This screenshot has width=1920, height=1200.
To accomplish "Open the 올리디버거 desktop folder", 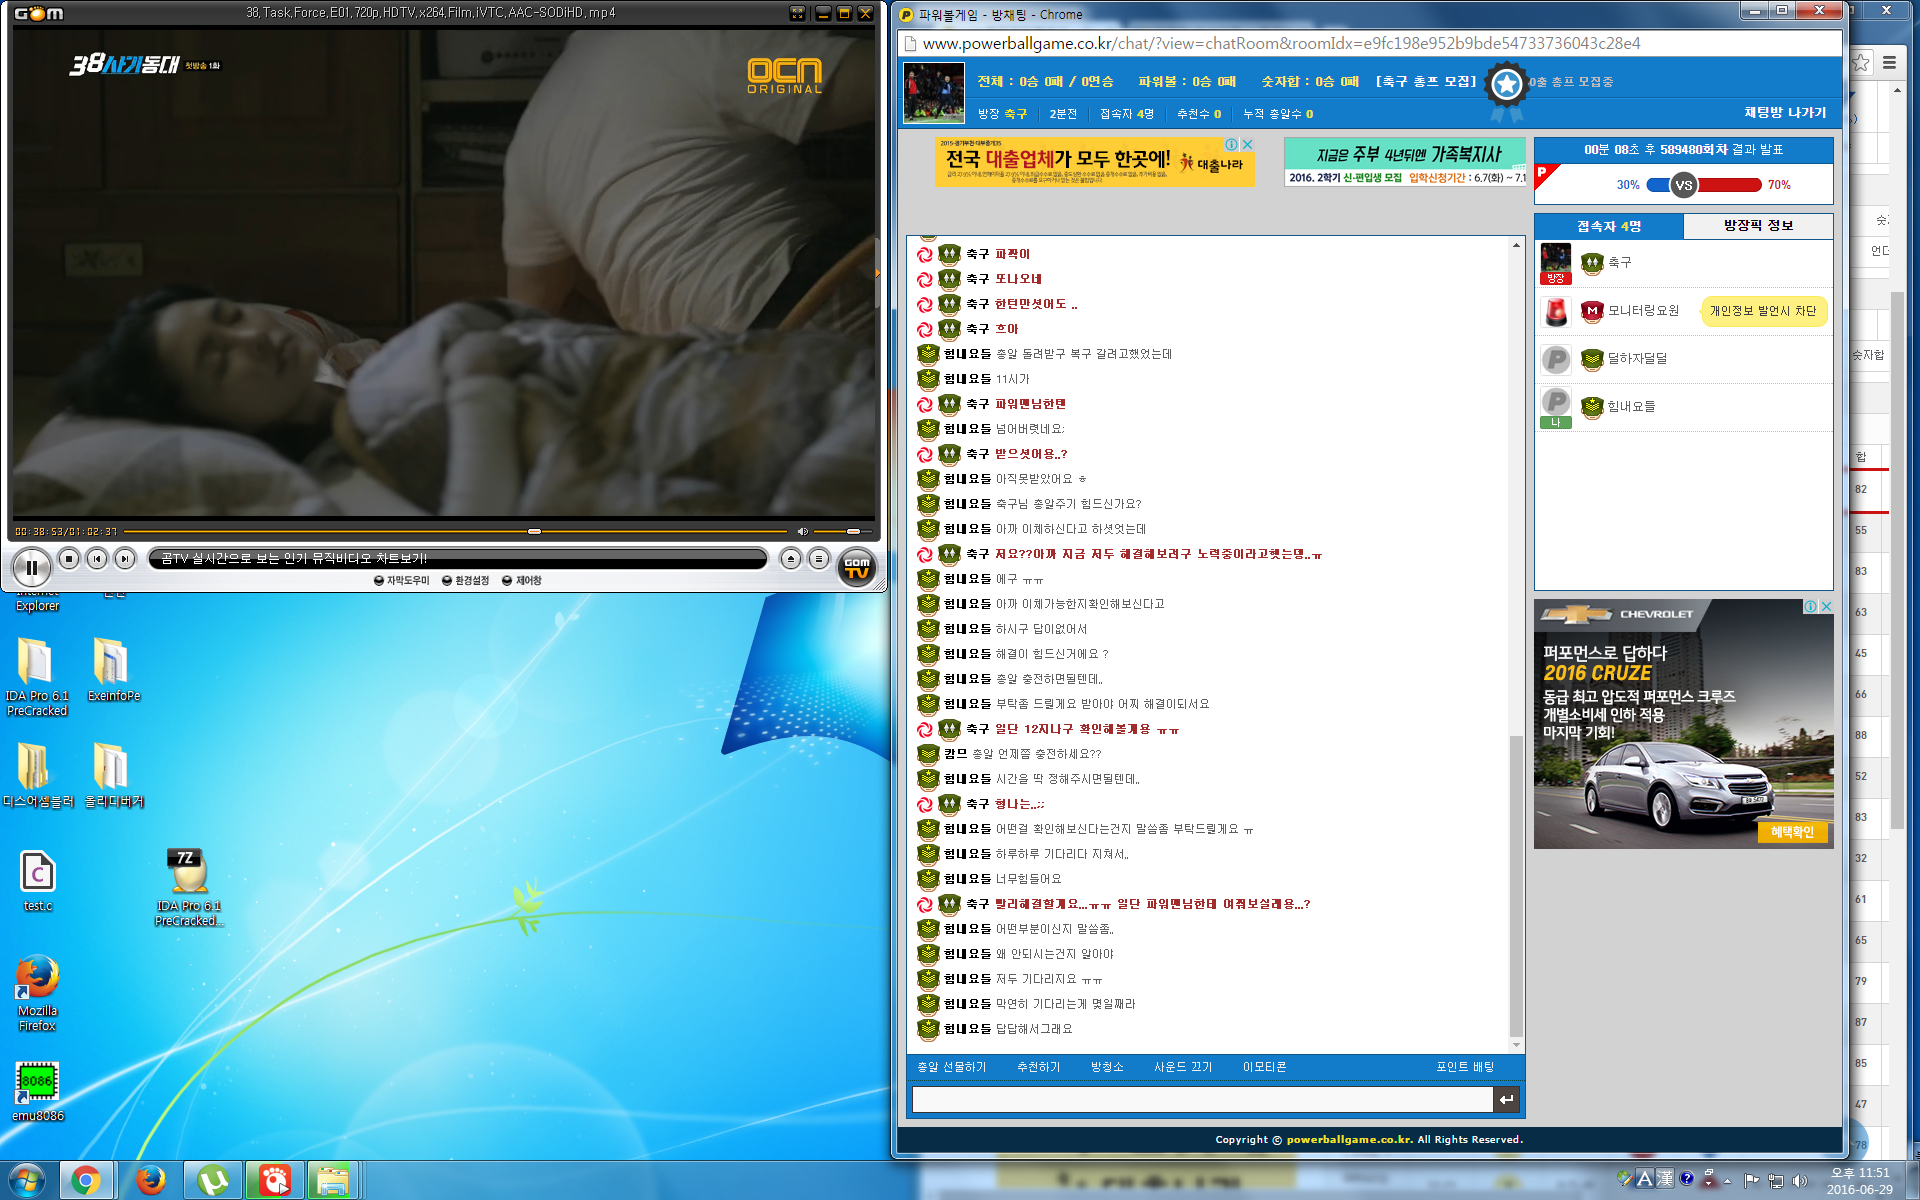I will click(113, 776).
